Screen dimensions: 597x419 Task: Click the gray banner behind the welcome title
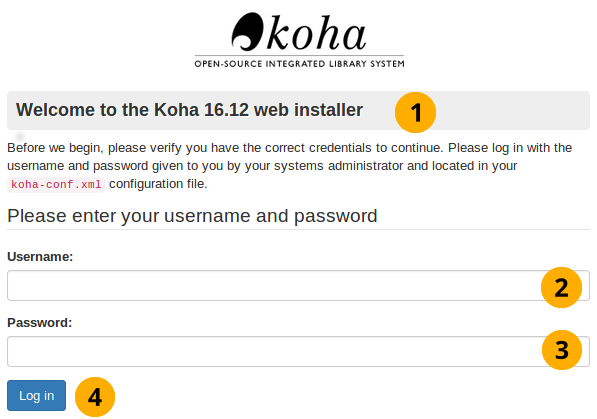click(x=298, y=110)
